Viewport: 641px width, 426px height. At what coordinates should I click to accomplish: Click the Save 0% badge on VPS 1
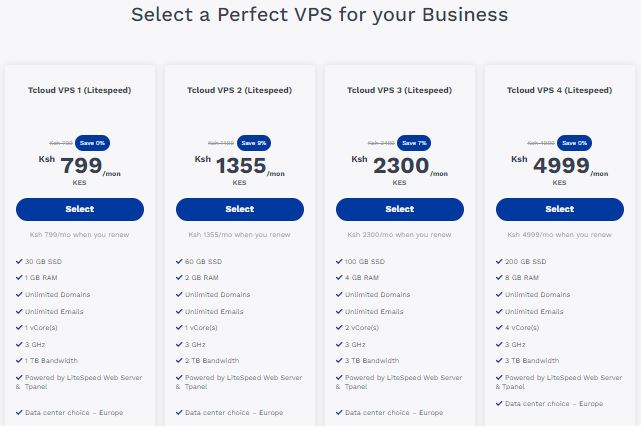click(92, 143)
